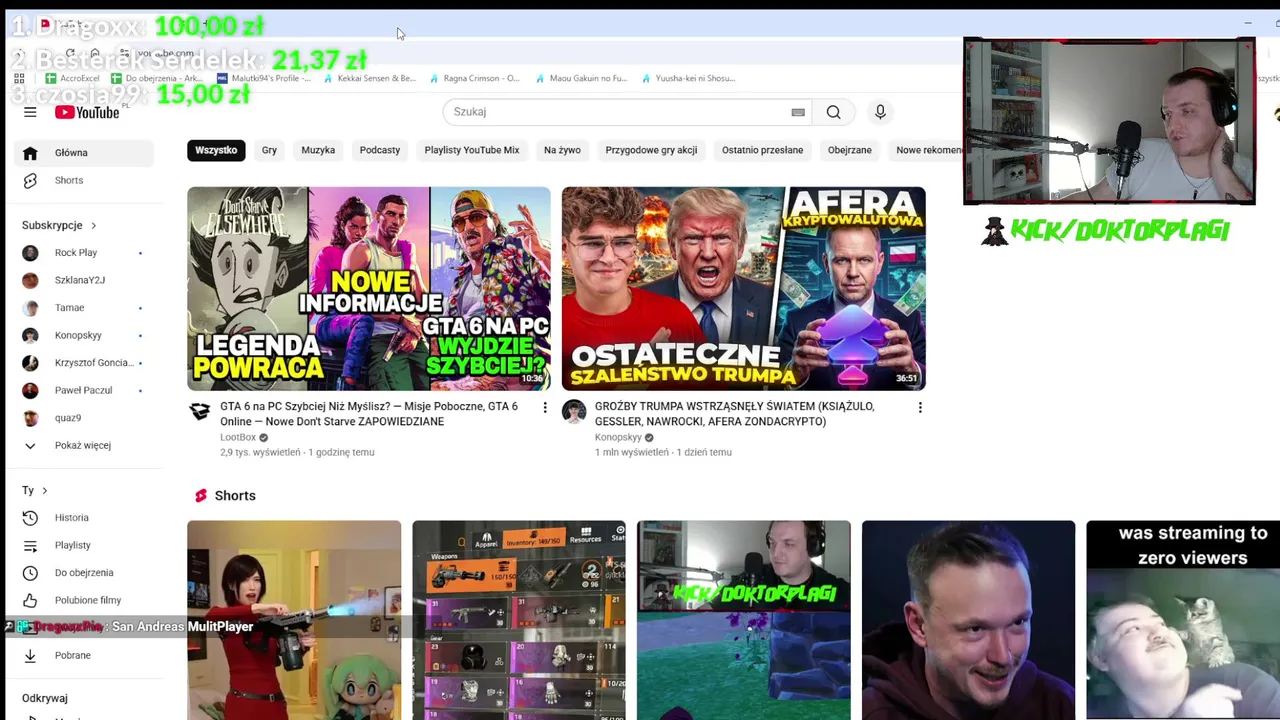1280x720 pixels.
Task: Open the Shorts sidebar link
Action: (84, 180)
